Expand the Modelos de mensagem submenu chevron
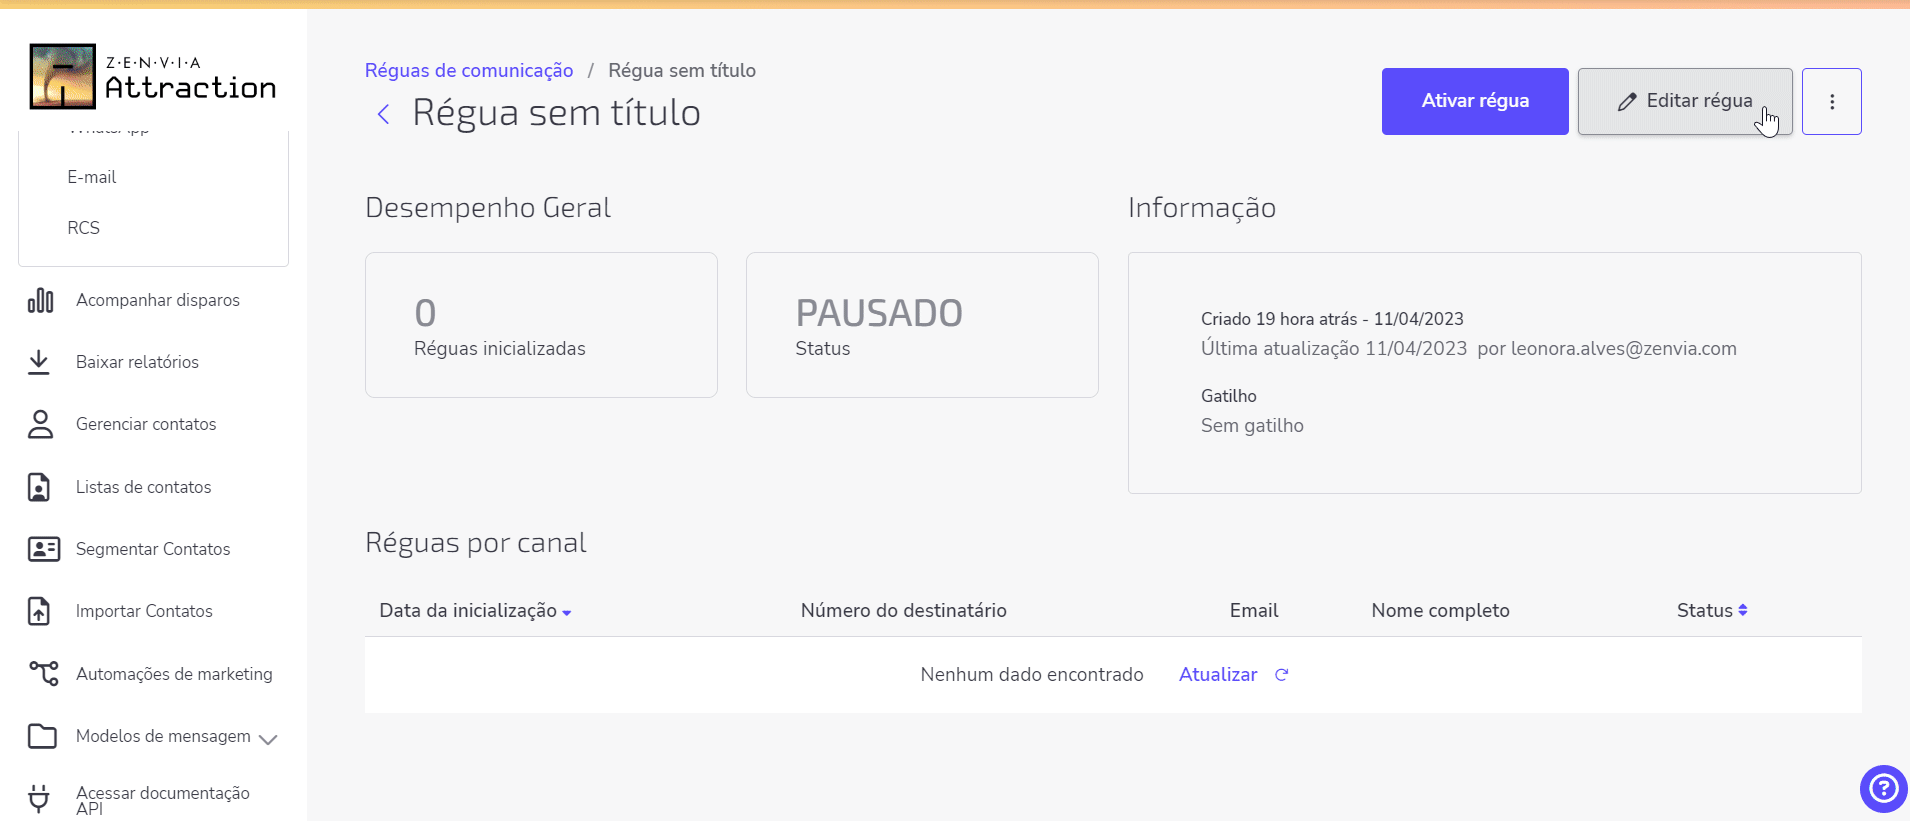 (268, 739)
